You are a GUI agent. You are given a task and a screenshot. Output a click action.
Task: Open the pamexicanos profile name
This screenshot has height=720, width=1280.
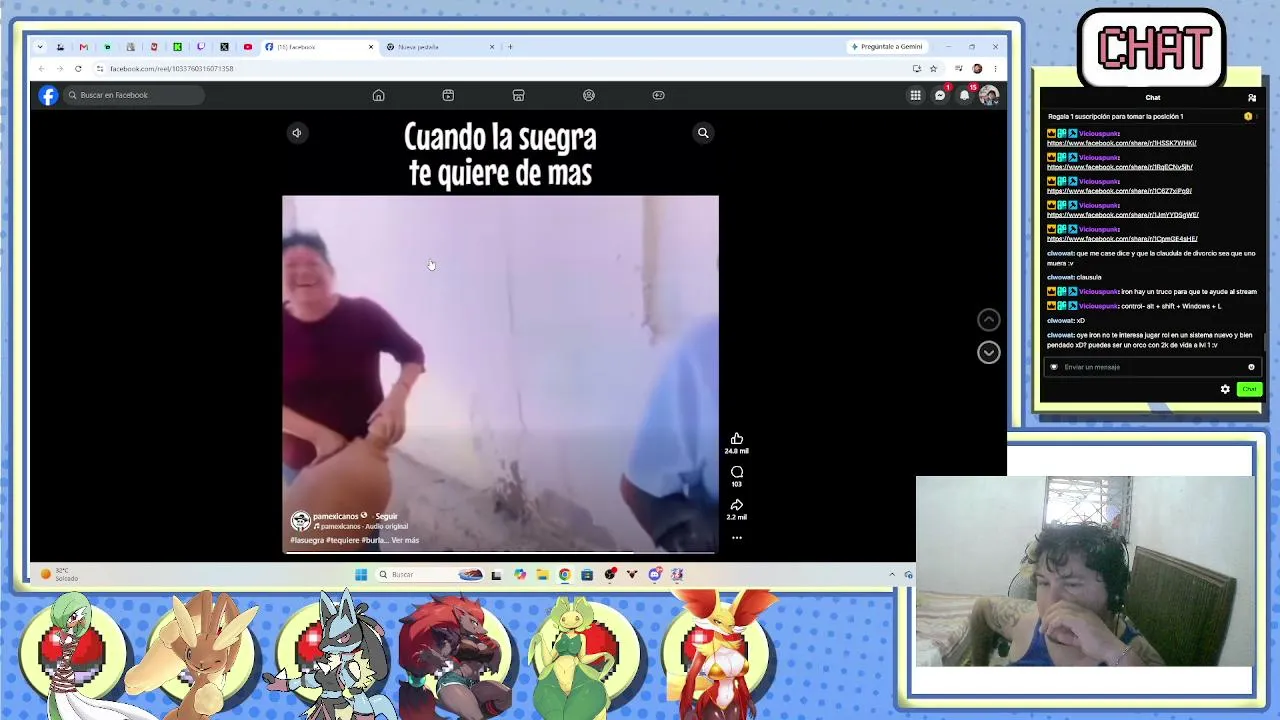(x=335, y=516)
